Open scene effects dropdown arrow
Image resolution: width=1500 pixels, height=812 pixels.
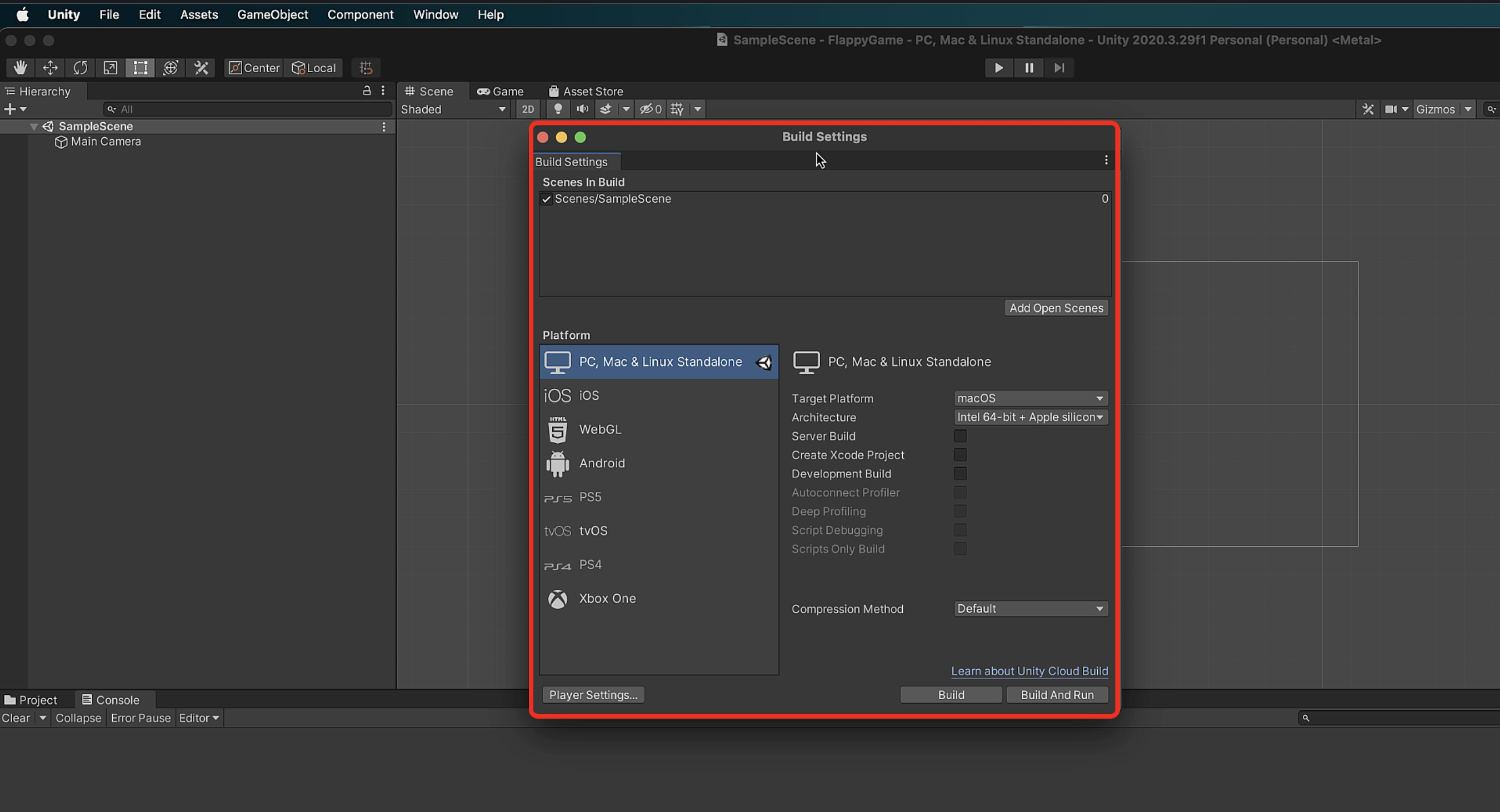click(626, 109)
